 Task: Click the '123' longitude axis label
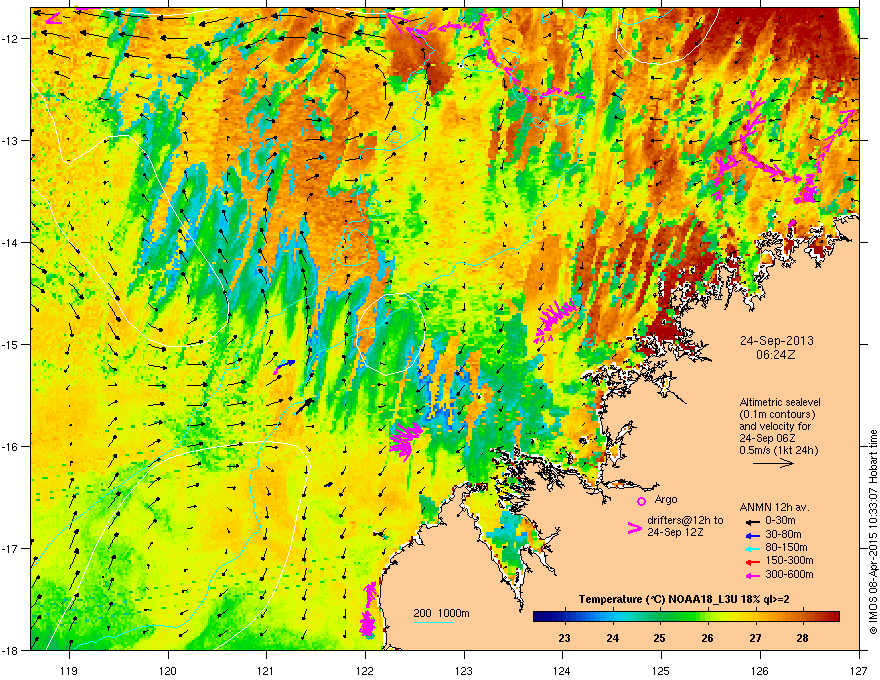464,670
